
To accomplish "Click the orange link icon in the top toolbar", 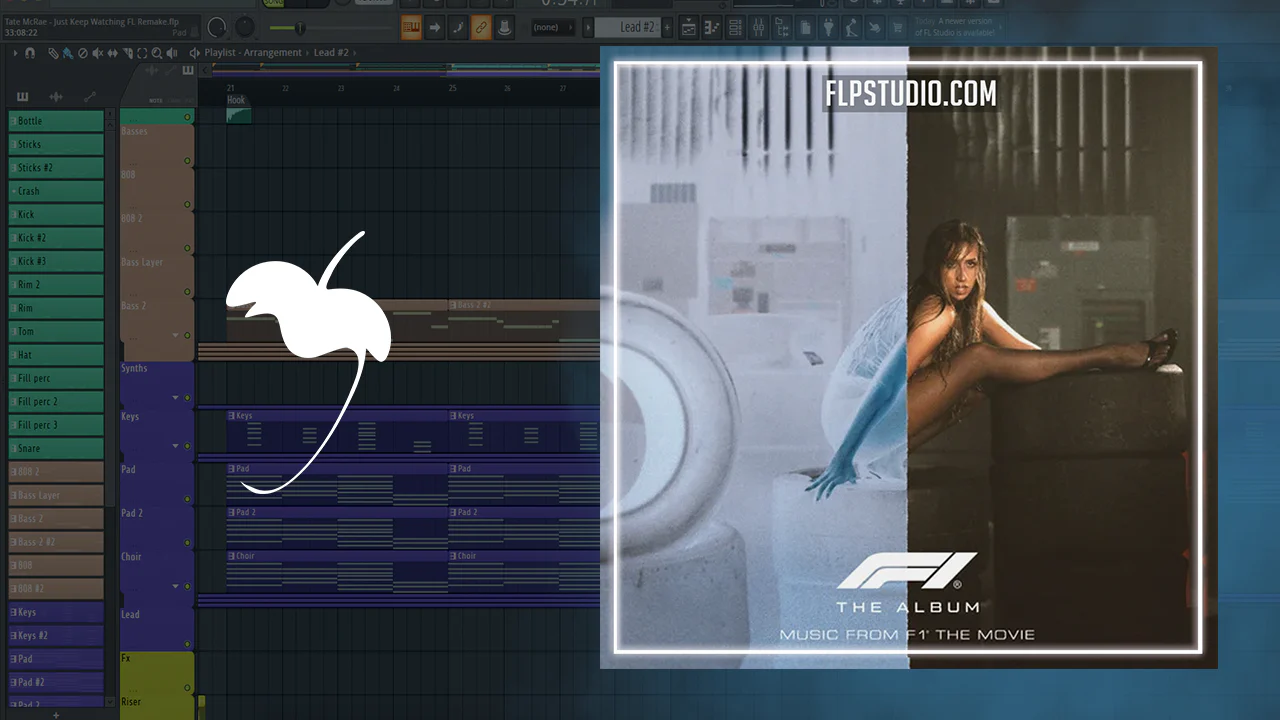I will click(x=481, y=27).
